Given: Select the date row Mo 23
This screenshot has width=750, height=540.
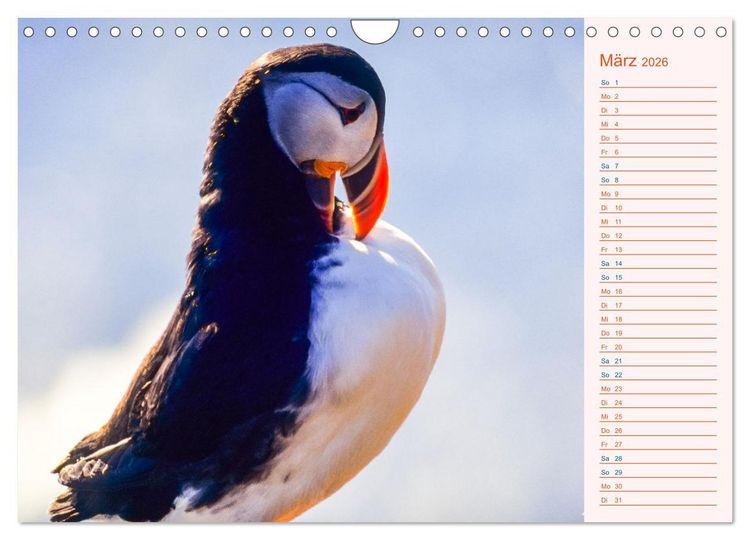Looking at the screenshot, I should pos(658,388).
